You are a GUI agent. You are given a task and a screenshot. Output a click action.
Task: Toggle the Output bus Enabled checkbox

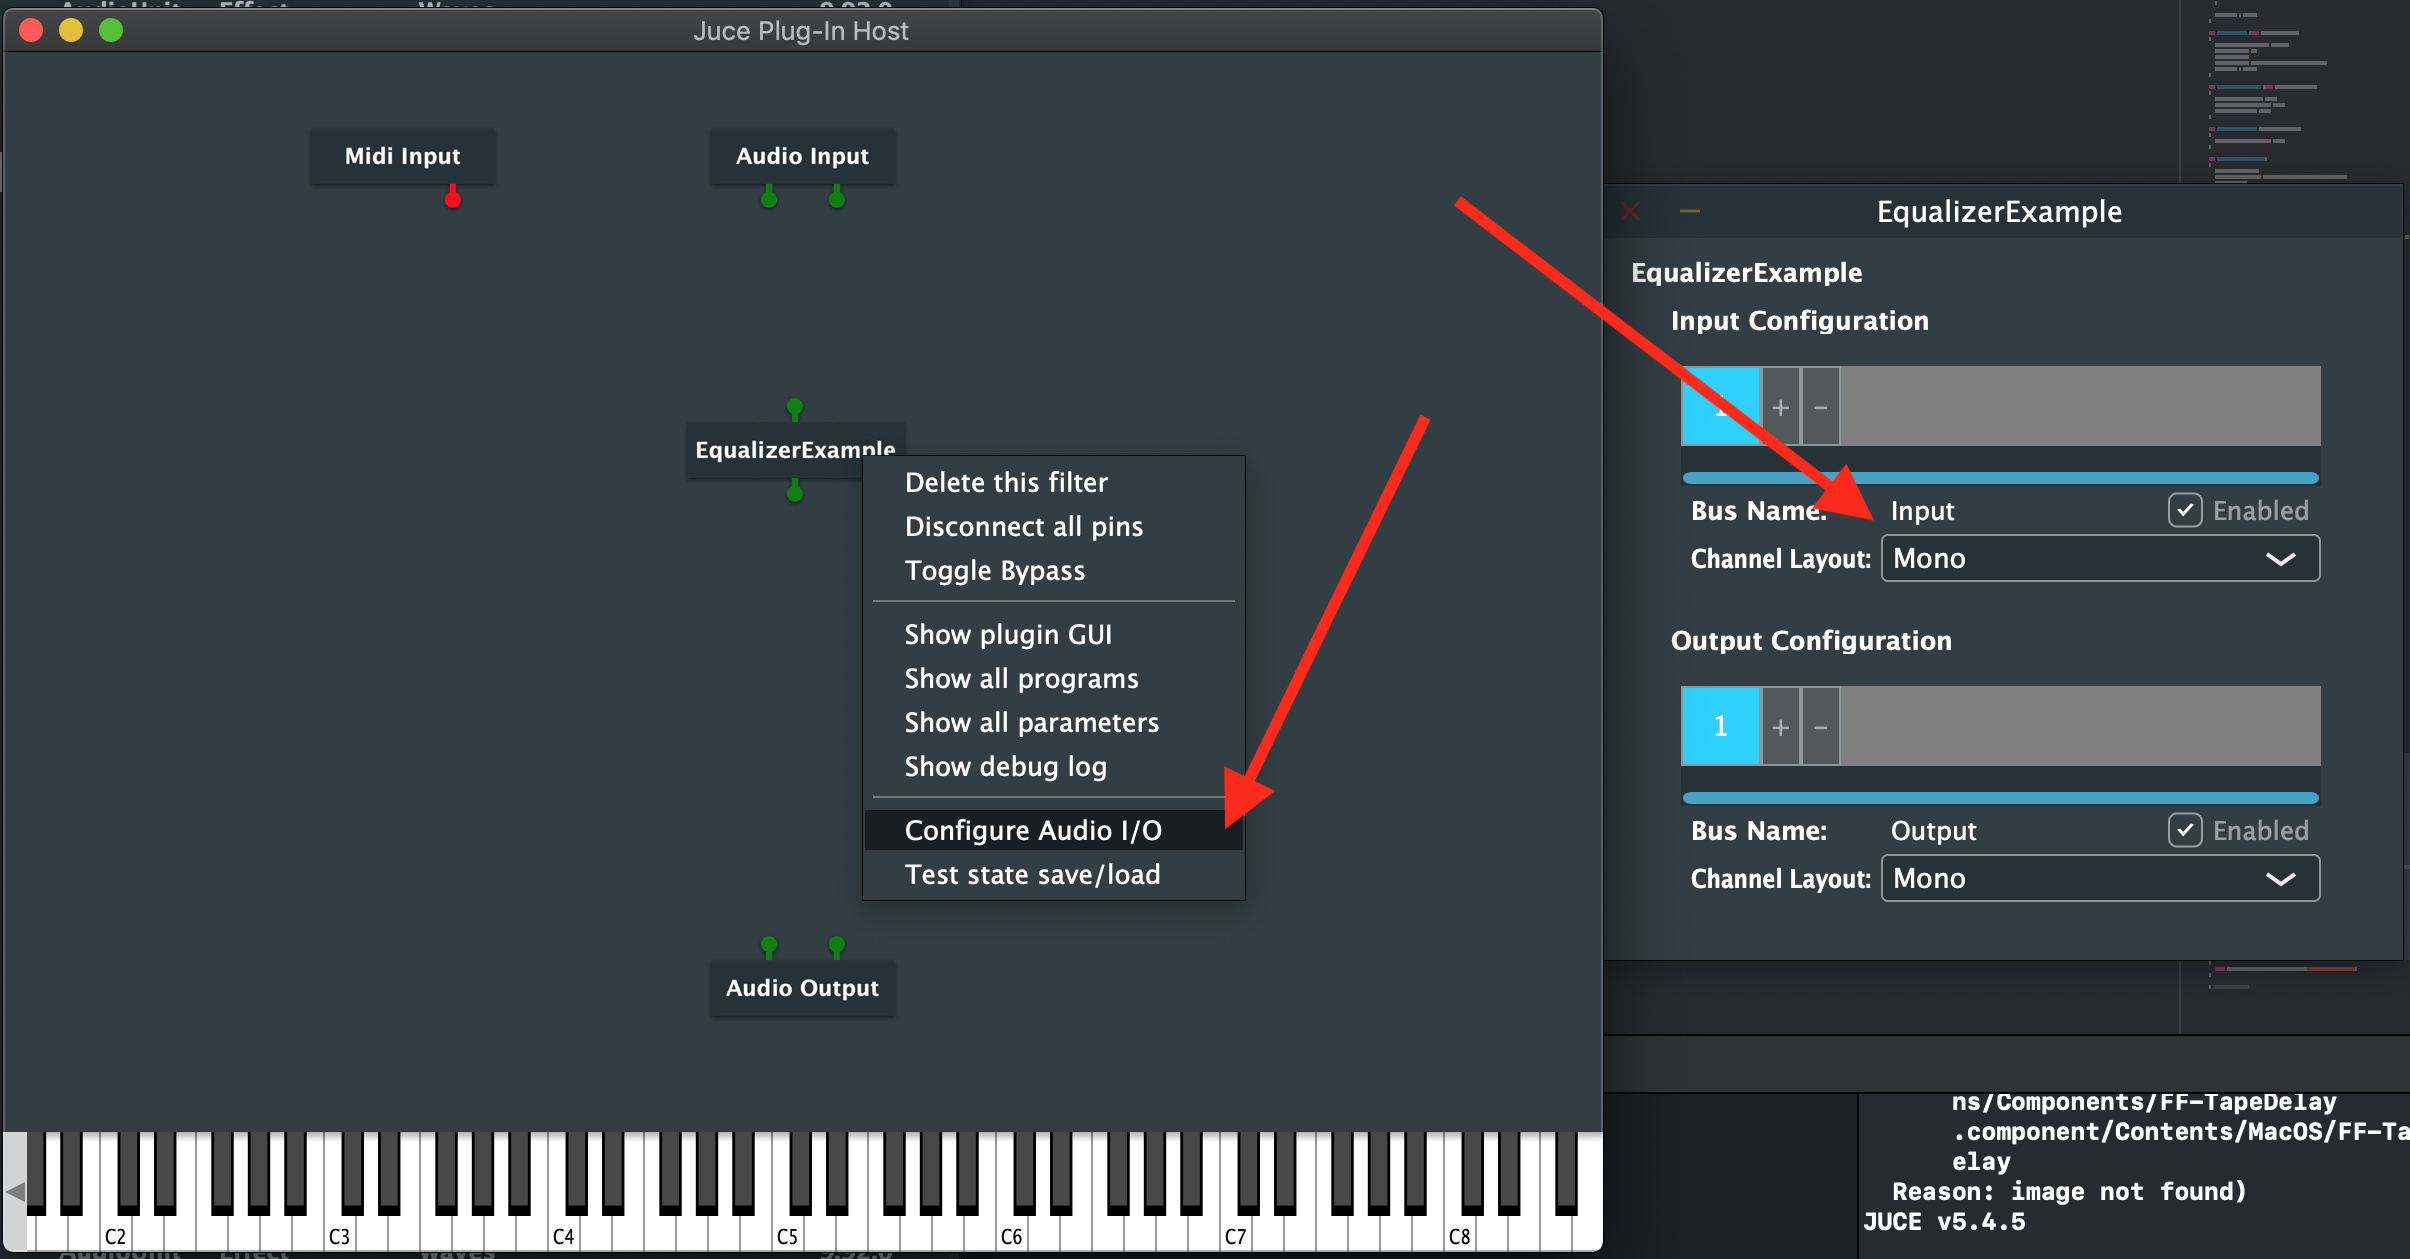pos(2185,830)
